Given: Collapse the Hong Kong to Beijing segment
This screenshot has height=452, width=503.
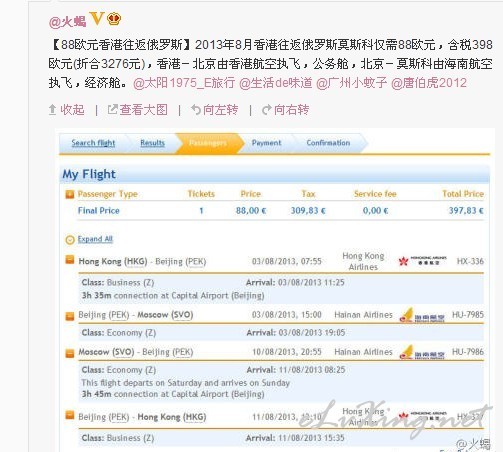Looking at the screenshot, I should tap(70, 259).
